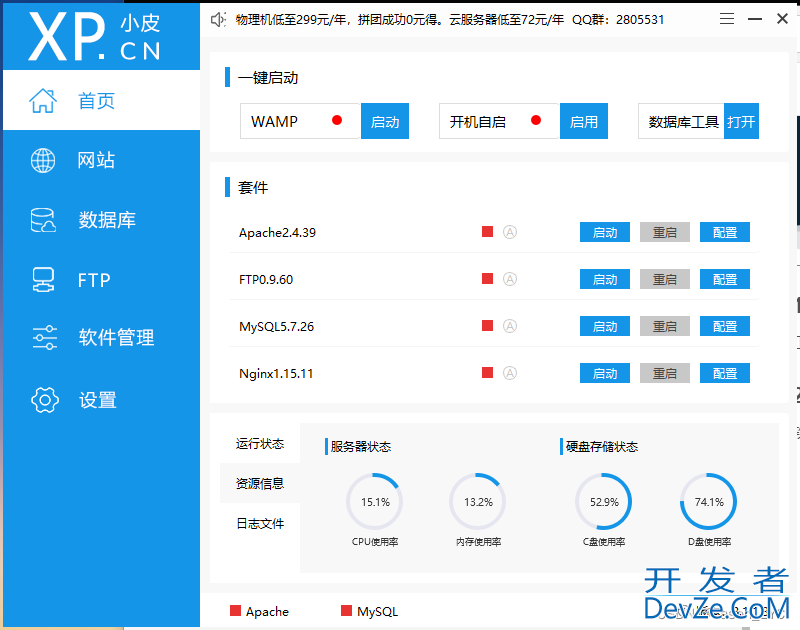This screenshot has height=630, width=800.
Task: Click WAMP red status dot
Action: tap(337, 120)
